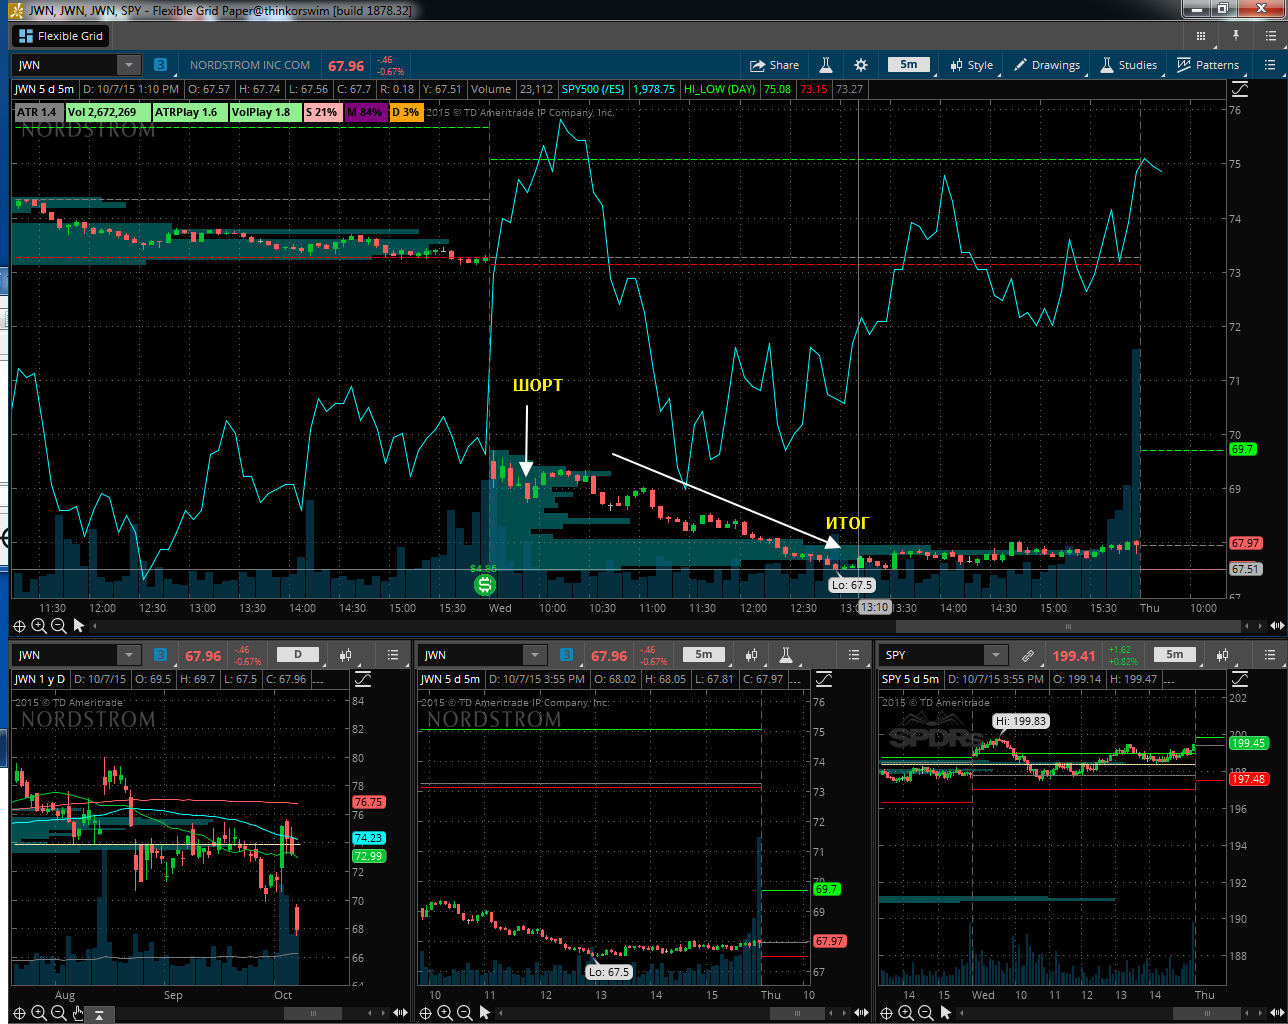Change the D timeframe in daily chart

click(297, 654)
